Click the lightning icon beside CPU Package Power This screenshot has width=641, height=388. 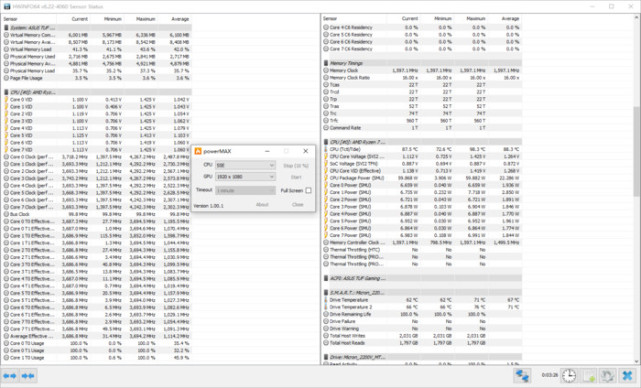(326, 178)
